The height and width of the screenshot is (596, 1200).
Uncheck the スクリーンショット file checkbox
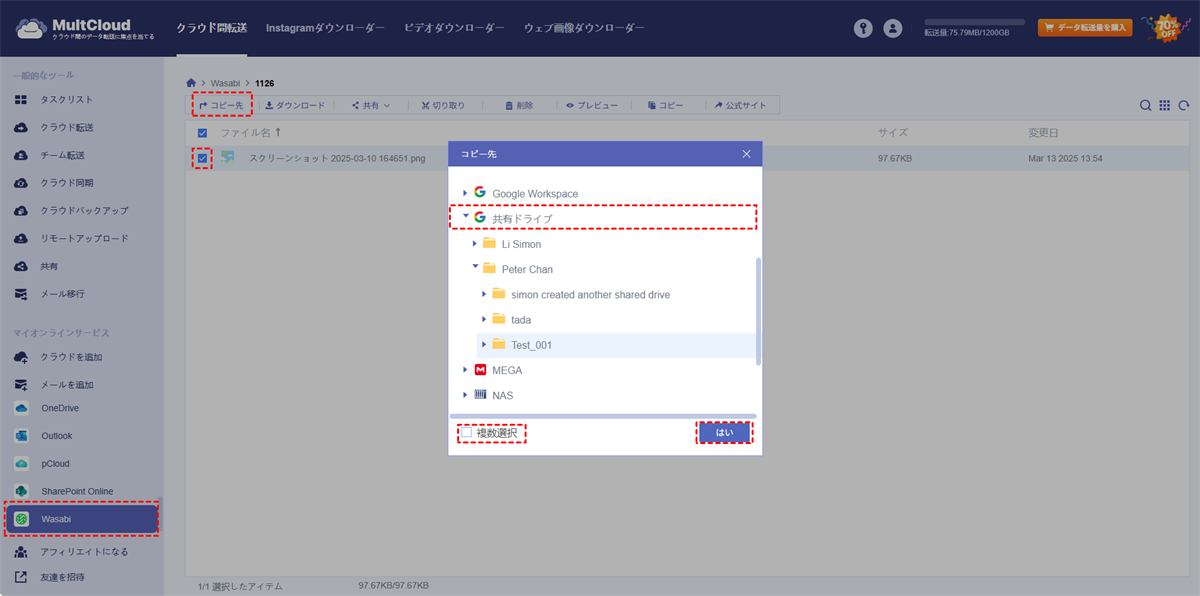click(203, 158)
